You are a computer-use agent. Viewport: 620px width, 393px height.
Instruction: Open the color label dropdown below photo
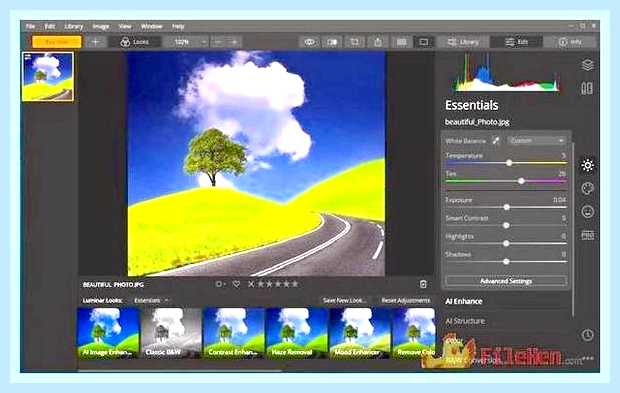(x=220, y=284)
